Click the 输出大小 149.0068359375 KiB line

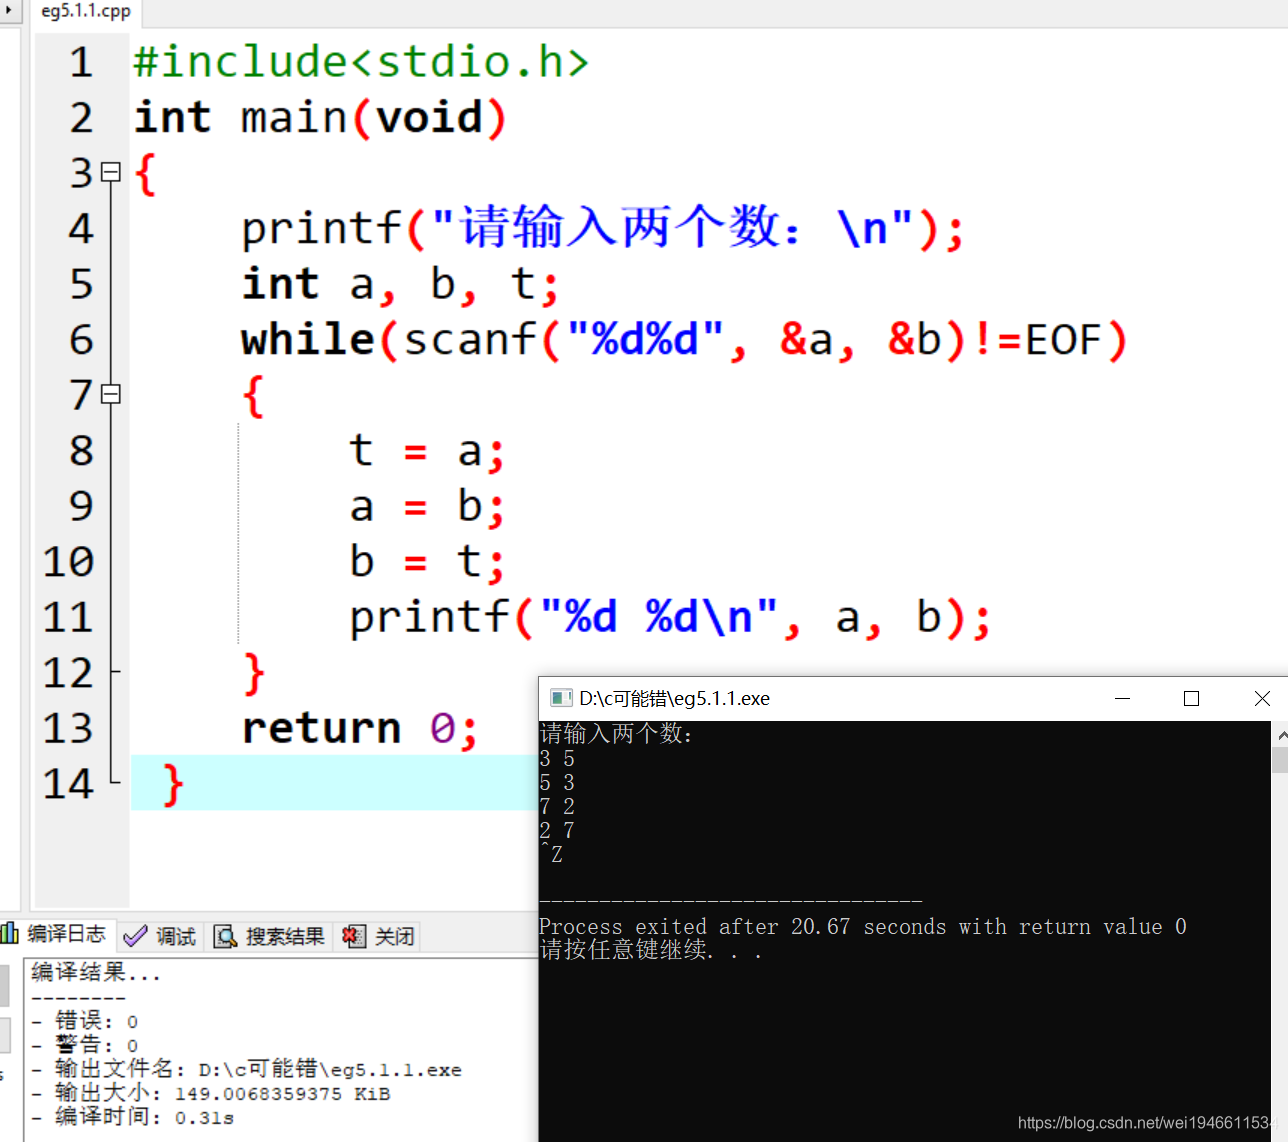point(210,1093)
